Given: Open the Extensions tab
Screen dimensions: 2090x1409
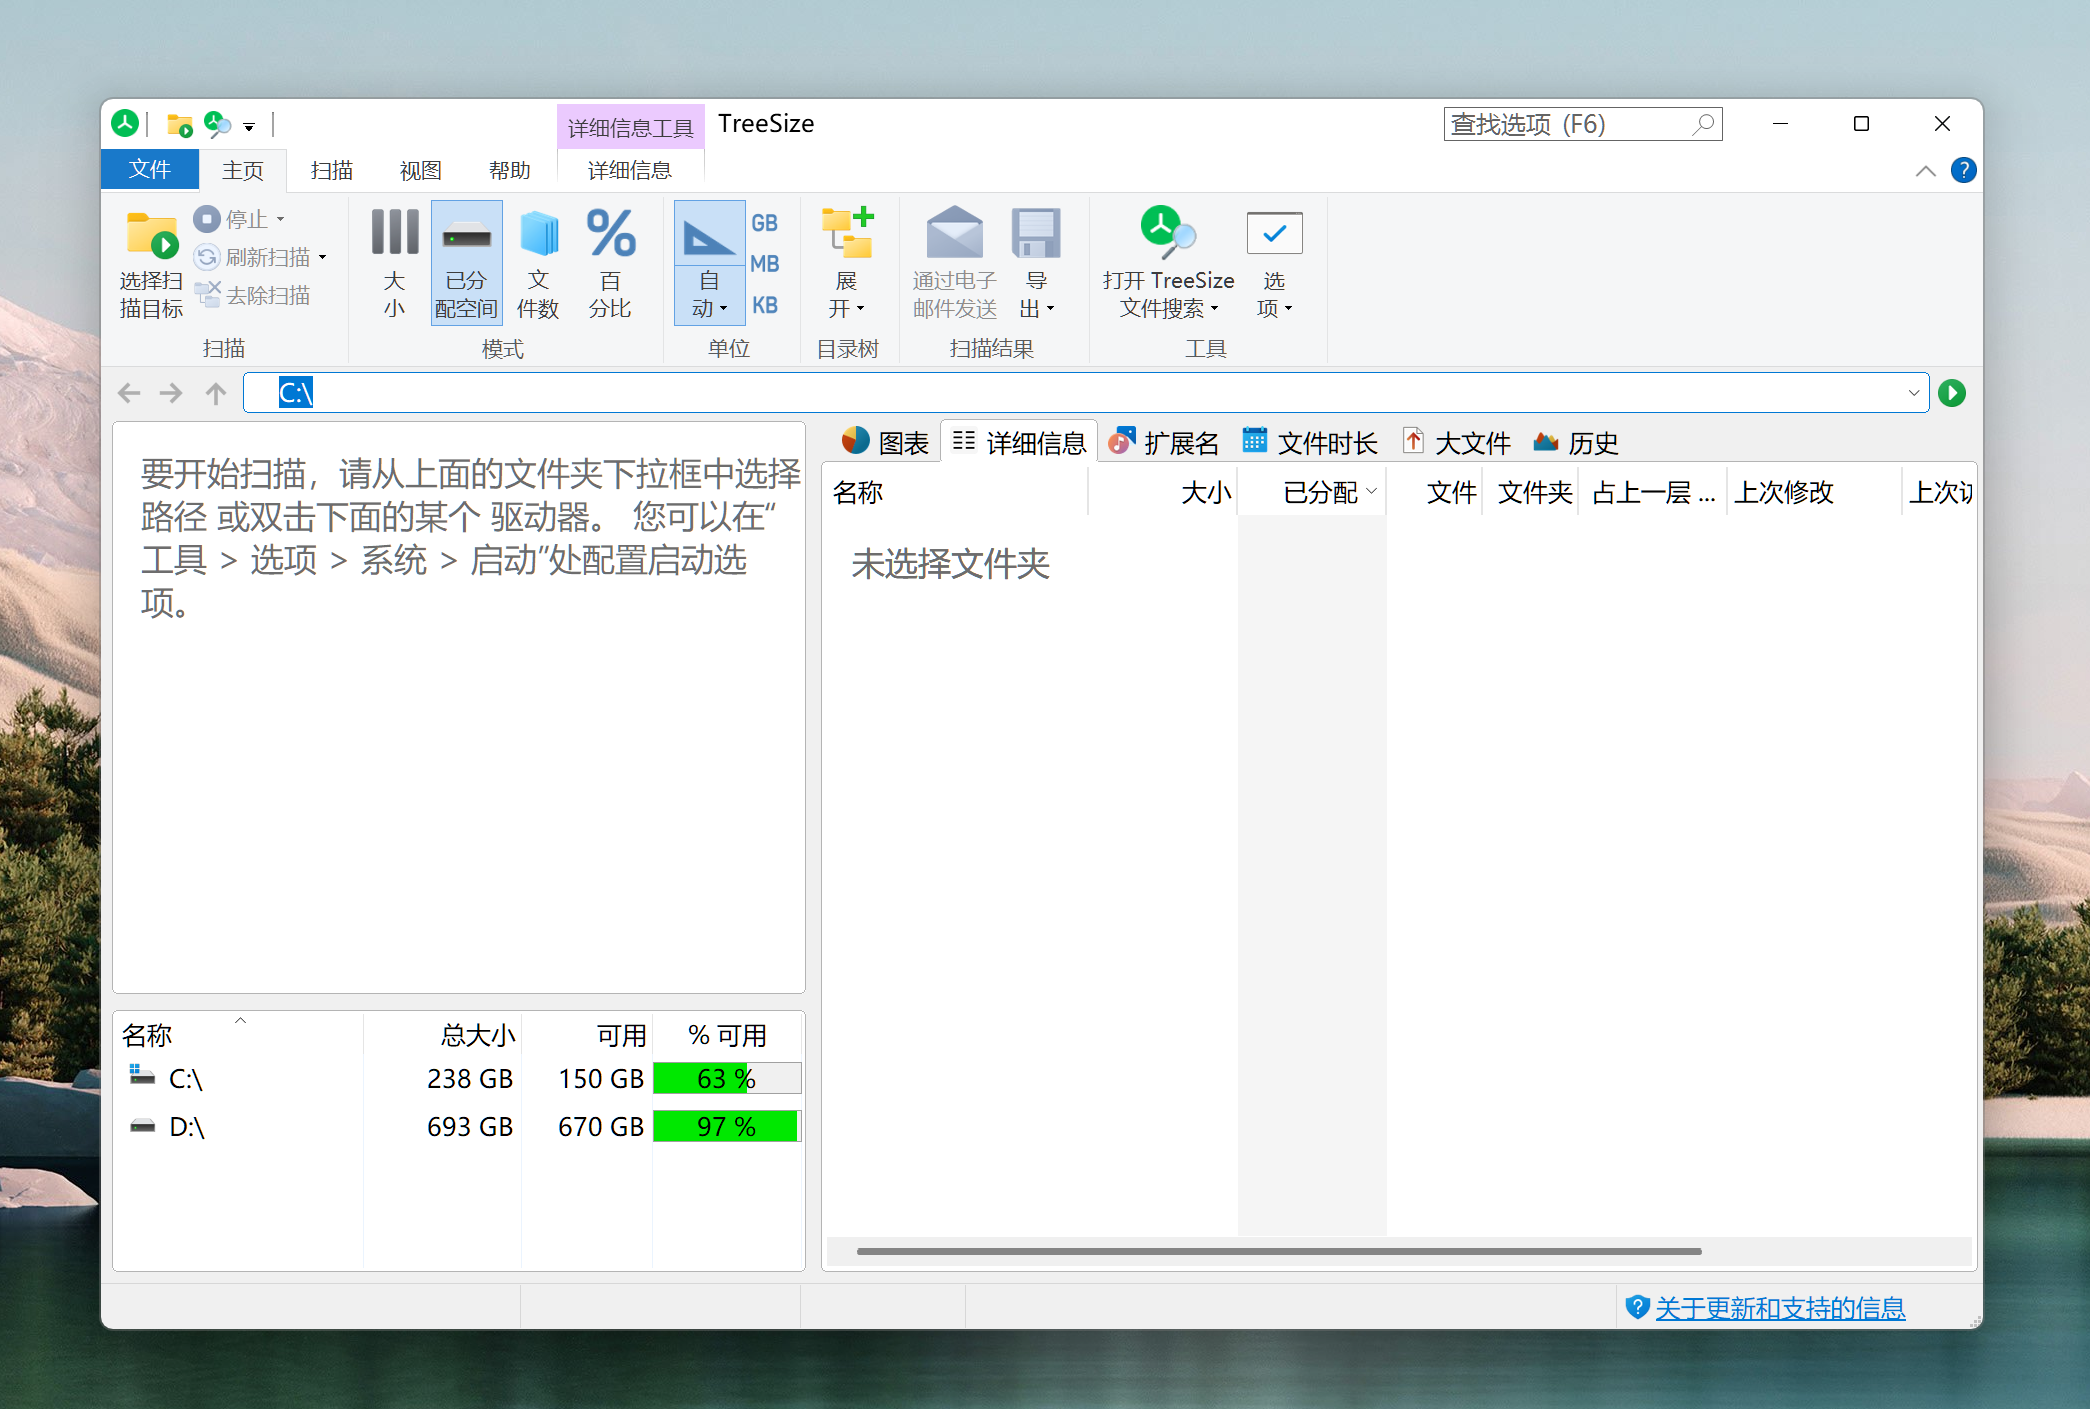Looking at the screenshot, I should tap(1164, 442).
